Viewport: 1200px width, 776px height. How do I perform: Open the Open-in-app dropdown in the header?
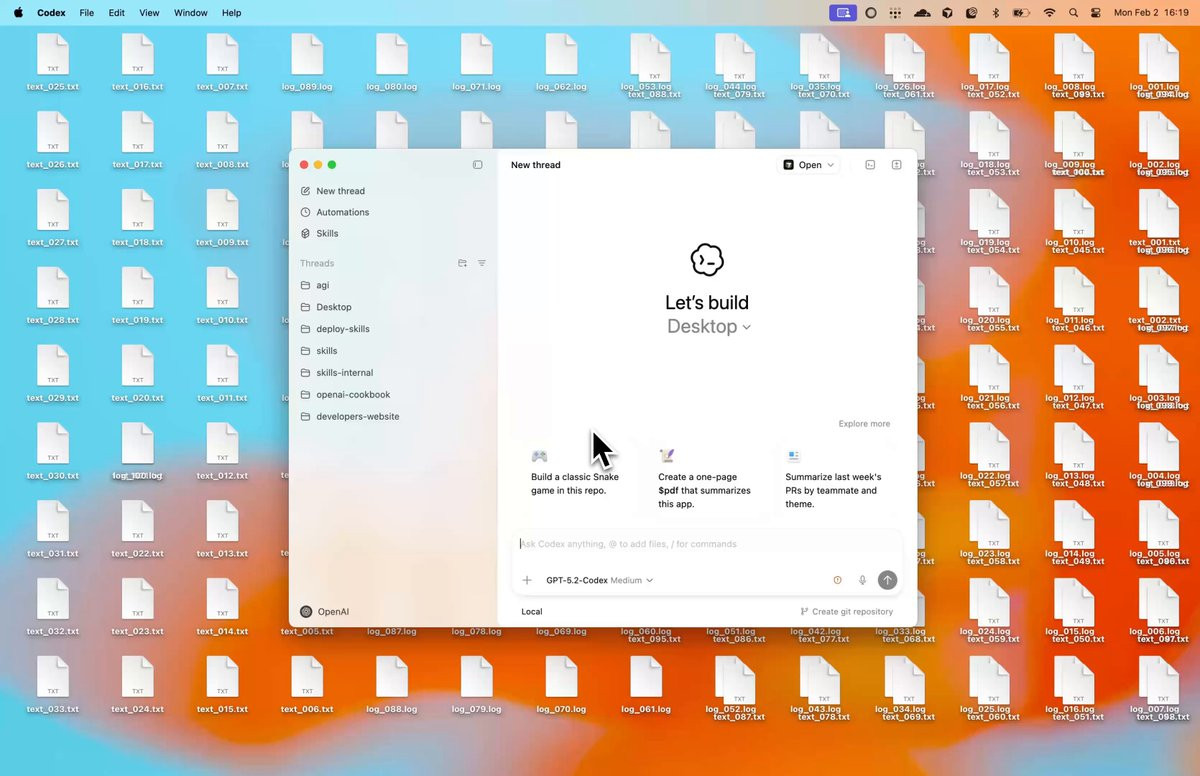[809, 165]
